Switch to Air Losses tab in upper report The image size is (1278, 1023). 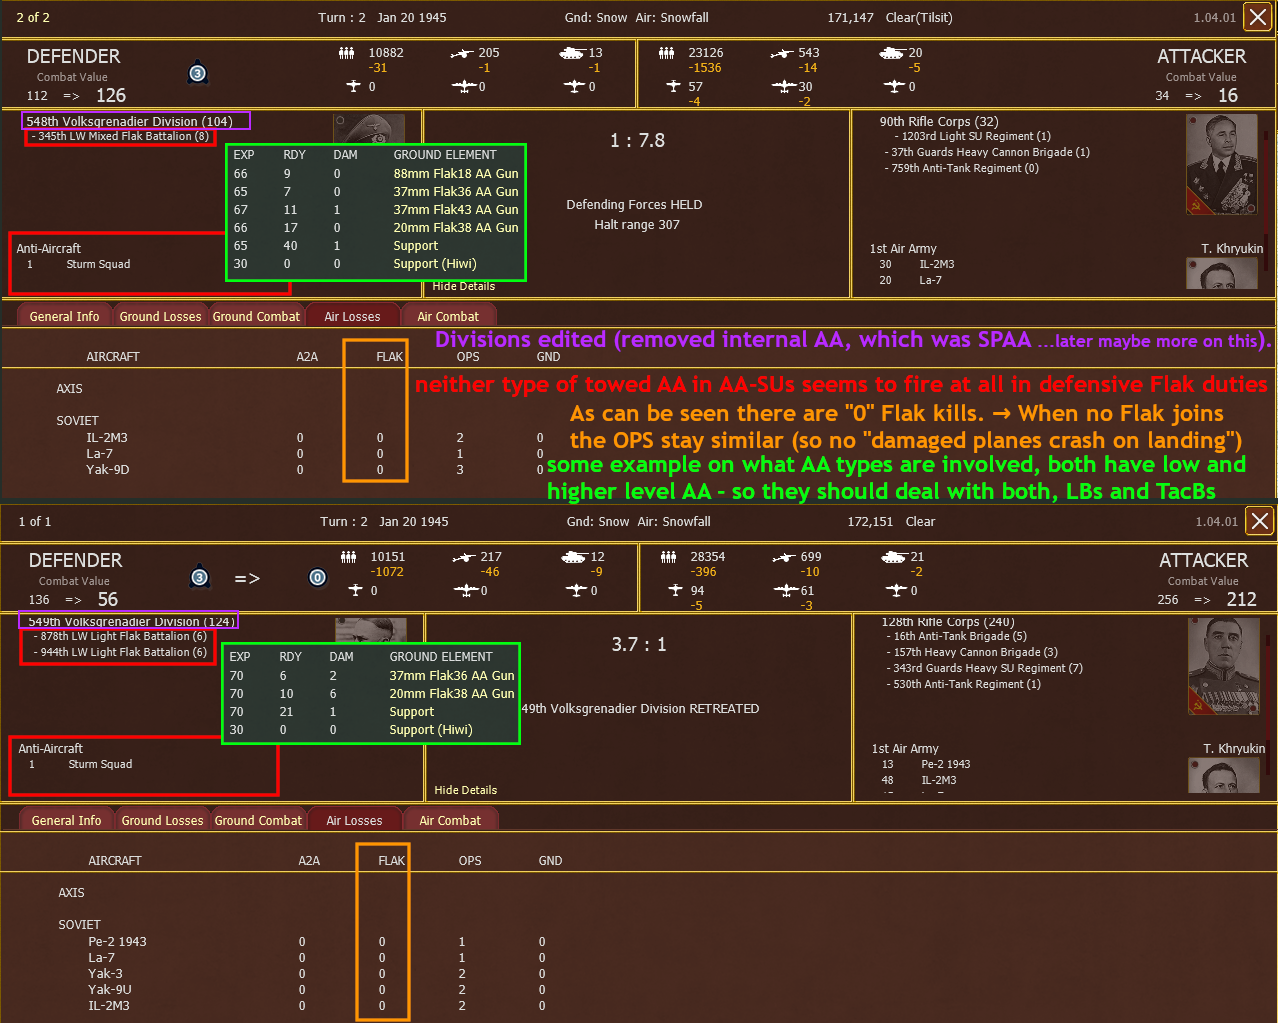[352, 316]
